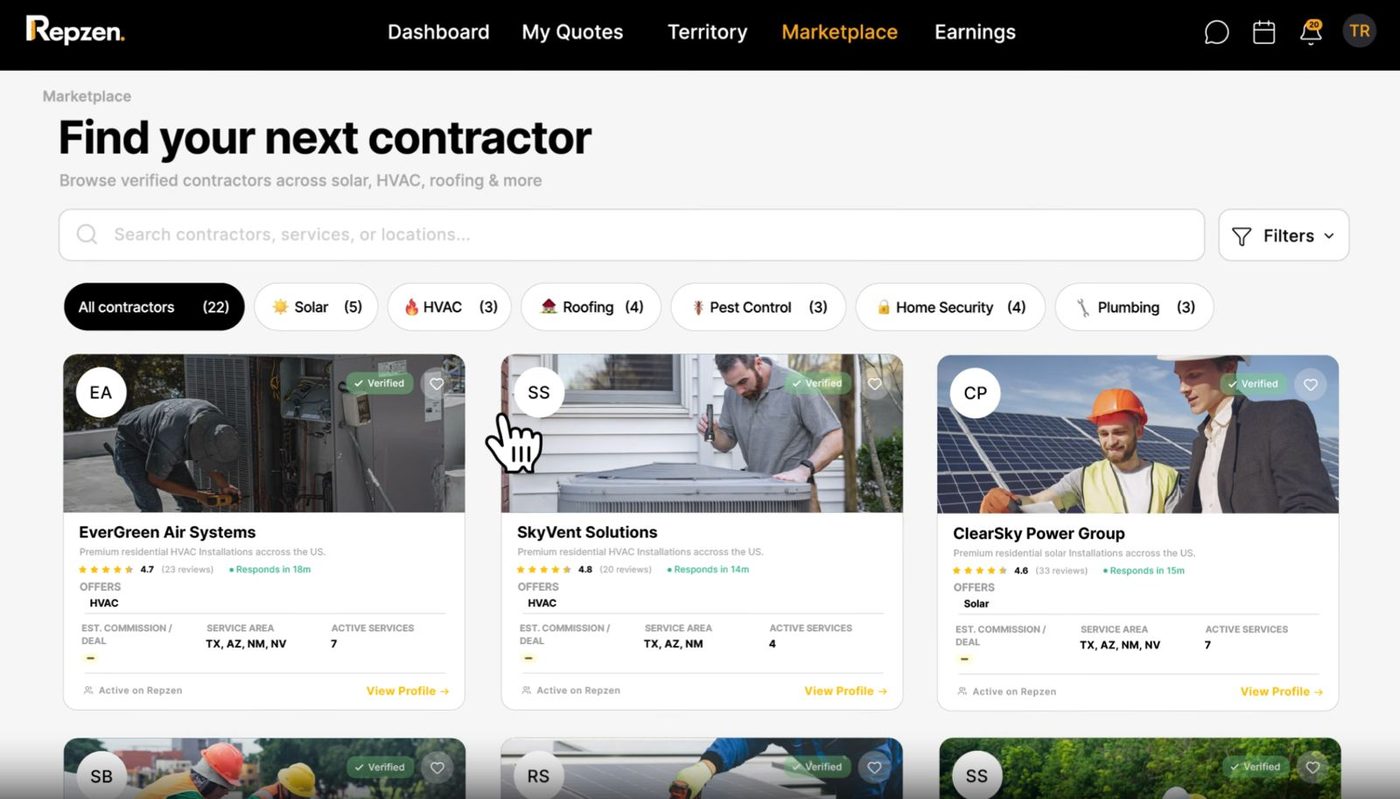Click Verified badge on ClearSky card

pyautogui.click(x=1253, y=384)
